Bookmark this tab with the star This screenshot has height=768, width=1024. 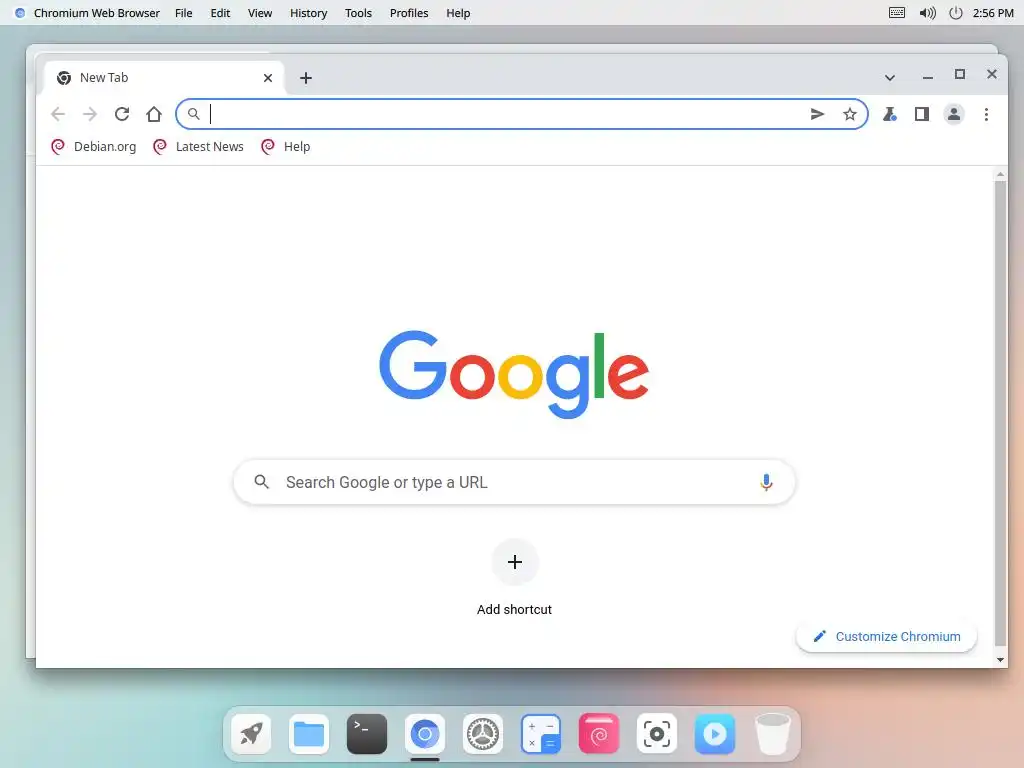click(x=849, y=114)
